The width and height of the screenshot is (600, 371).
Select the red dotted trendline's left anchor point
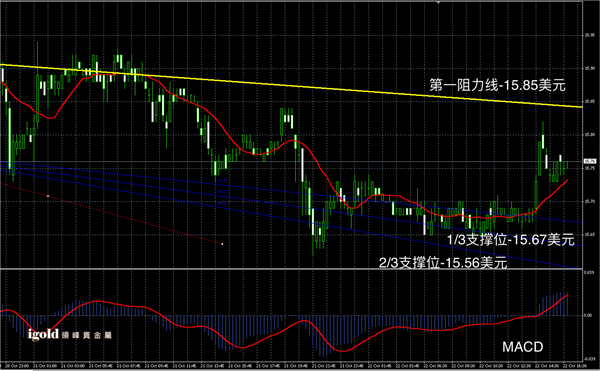(x=48, y=196)
